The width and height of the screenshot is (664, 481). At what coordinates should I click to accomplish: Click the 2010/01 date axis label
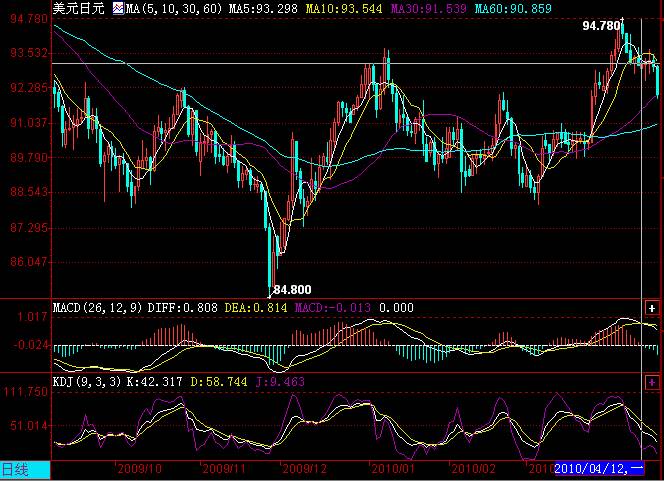click(x=393, y=469)
